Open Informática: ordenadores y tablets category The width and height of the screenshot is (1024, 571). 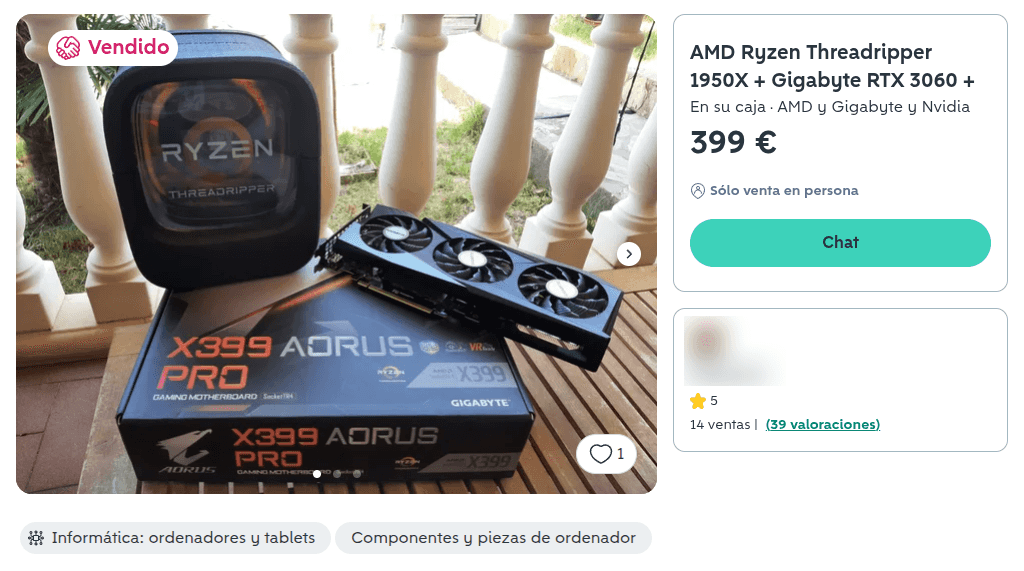(x=175, y=538)
